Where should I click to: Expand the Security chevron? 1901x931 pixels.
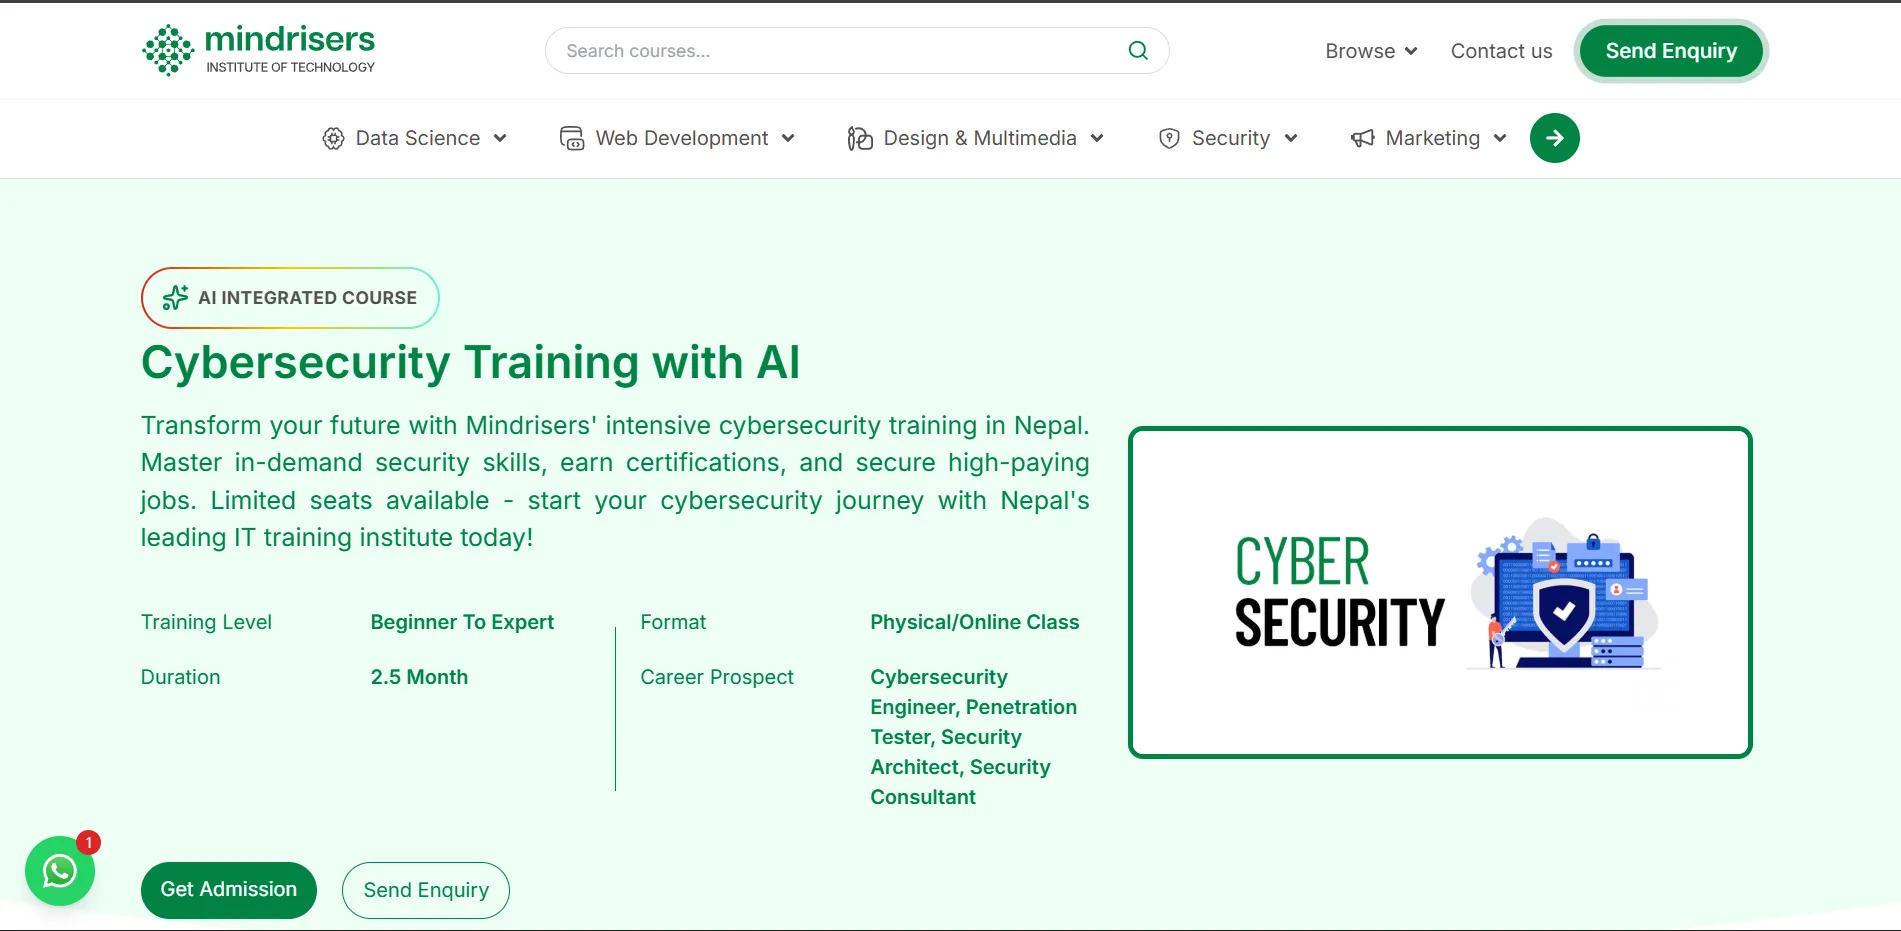point(1291,138)
